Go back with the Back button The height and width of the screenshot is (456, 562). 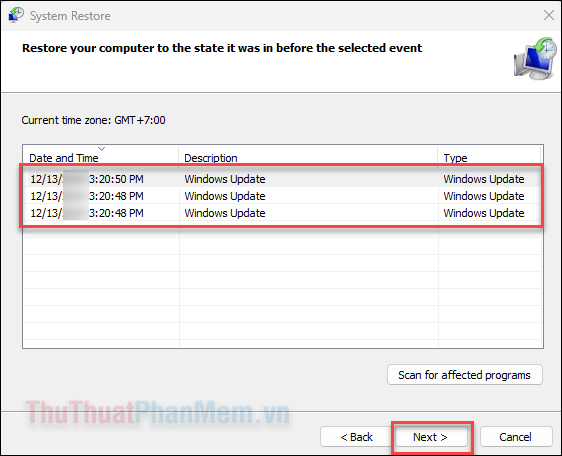tap(356, 437)
